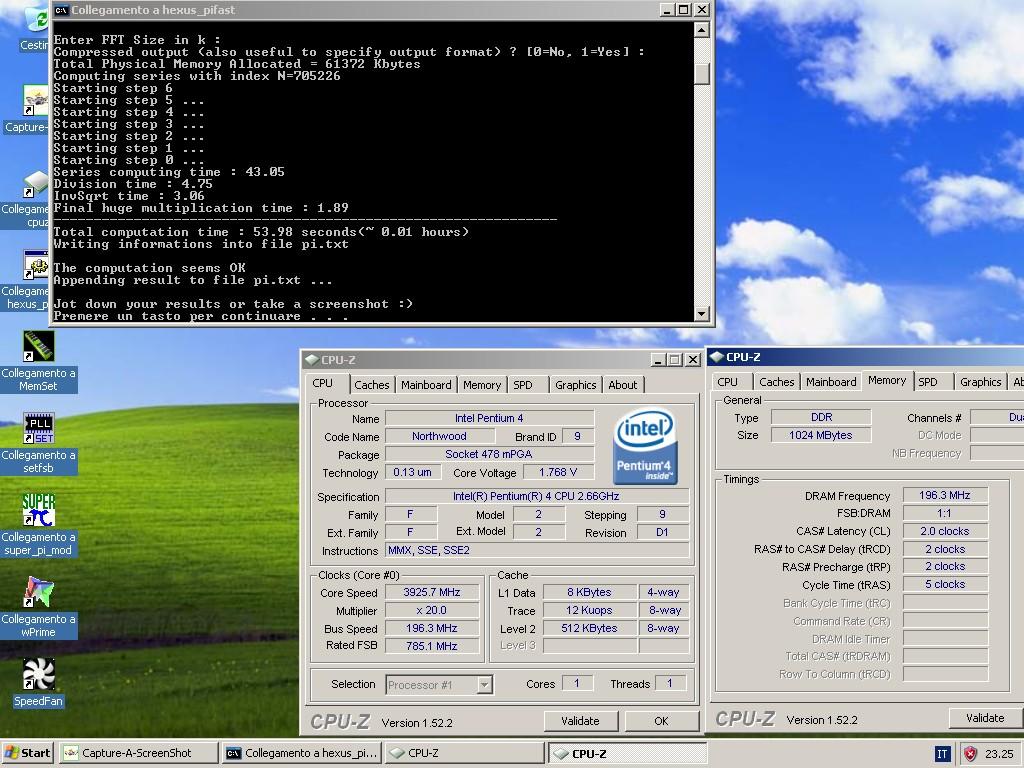This screenshot has width=1024, height=768.
Task: Click the console window system menu icon
Action: [x=61, y=10]
